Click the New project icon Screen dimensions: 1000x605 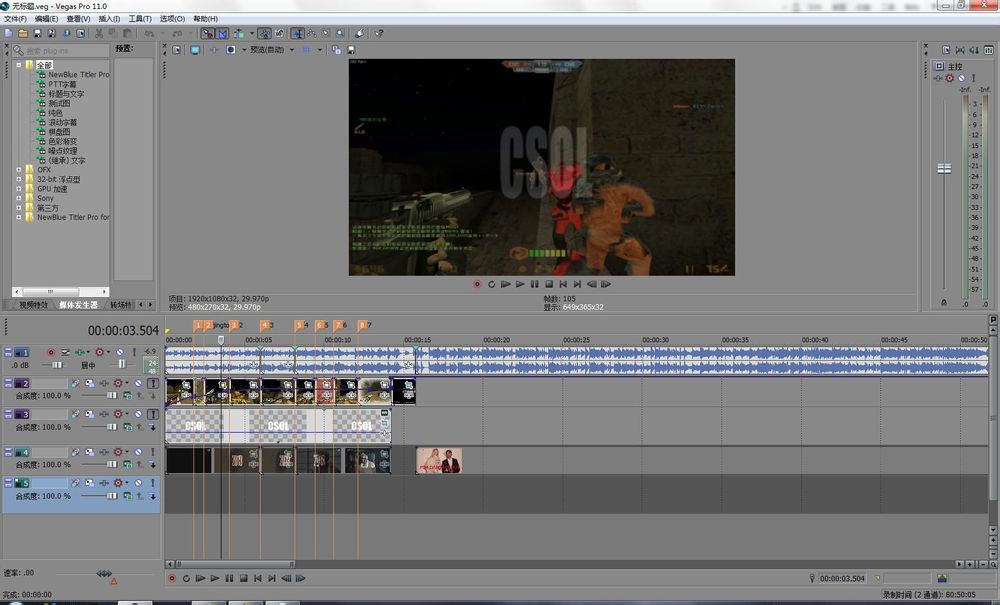(8, 33)
